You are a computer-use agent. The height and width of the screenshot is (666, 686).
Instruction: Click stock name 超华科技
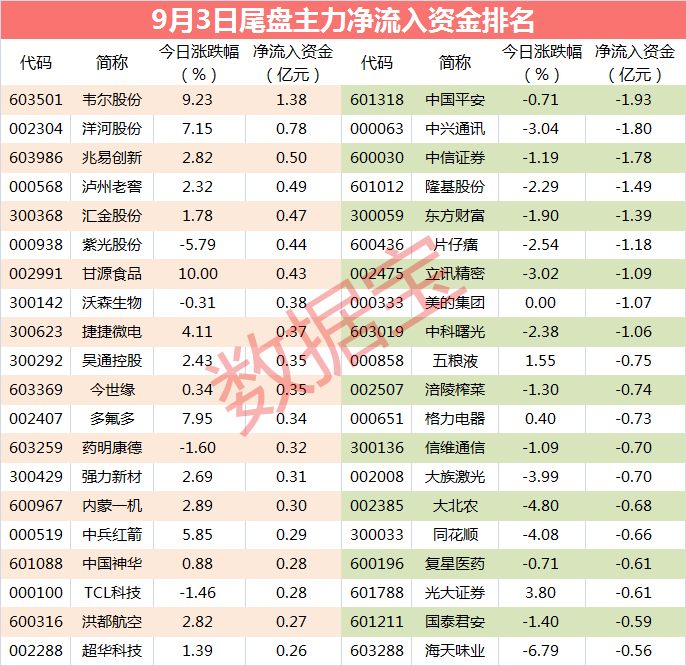[x=112, y=651]
